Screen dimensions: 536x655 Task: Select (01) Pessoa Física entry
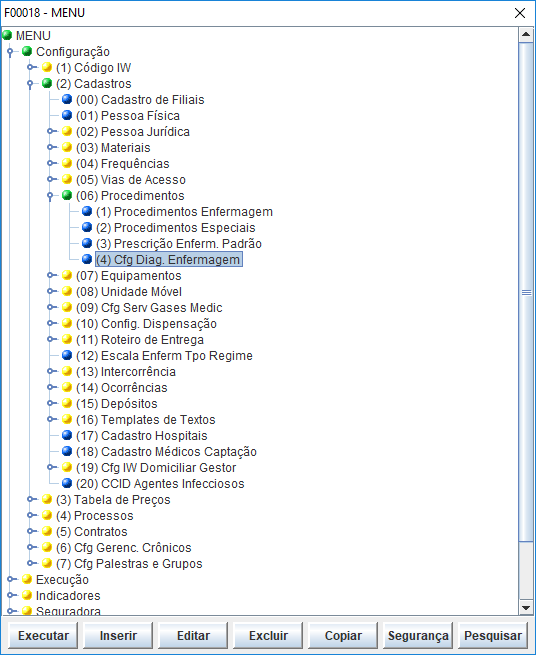128,116
